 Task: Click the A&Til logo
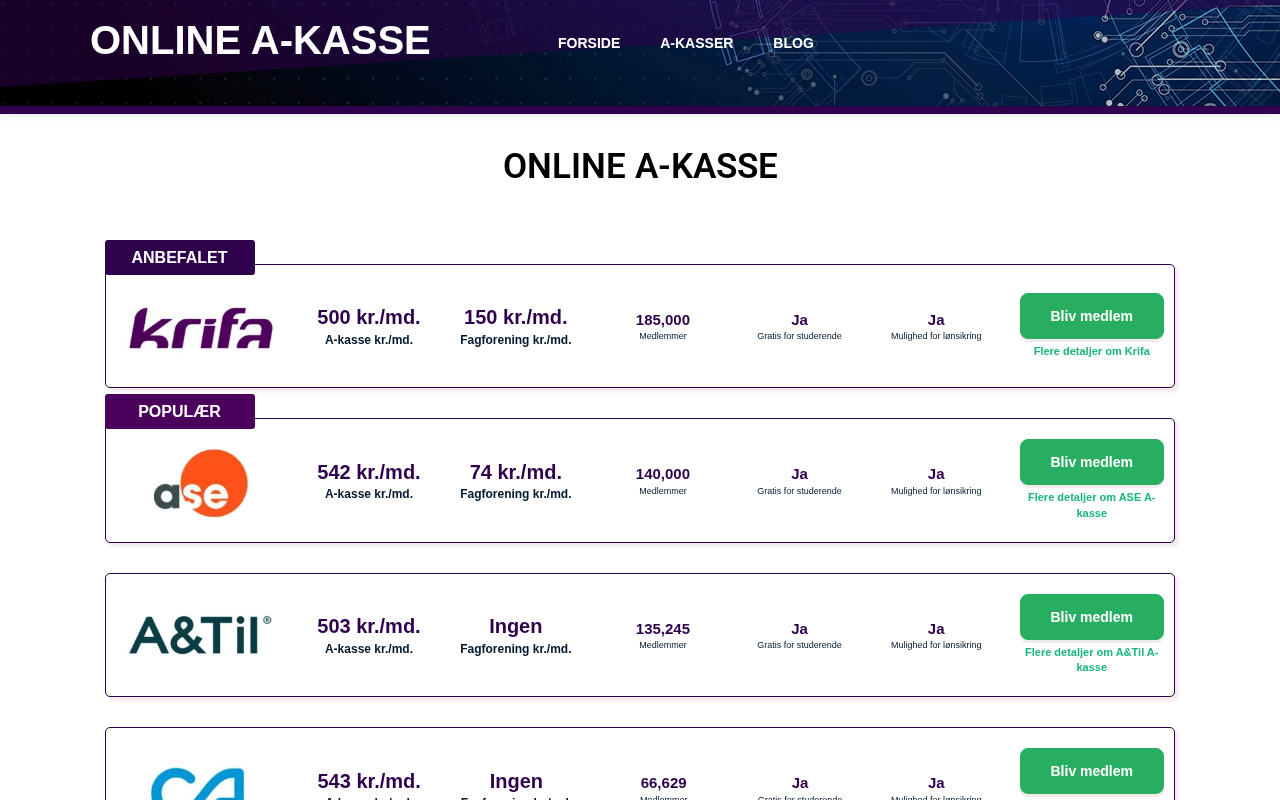(201, 636)
